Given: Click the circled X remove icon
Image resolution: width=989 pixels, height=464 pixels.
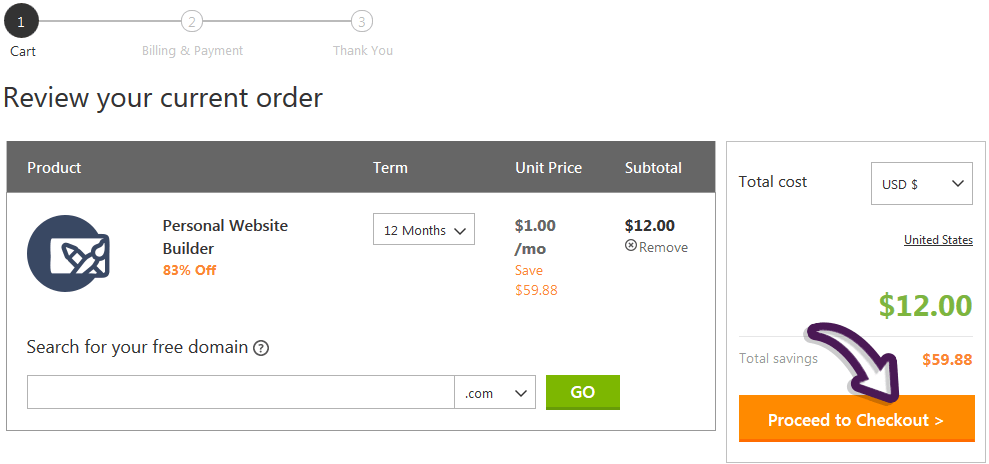Looking at the screenshot, I should point(631,246).
